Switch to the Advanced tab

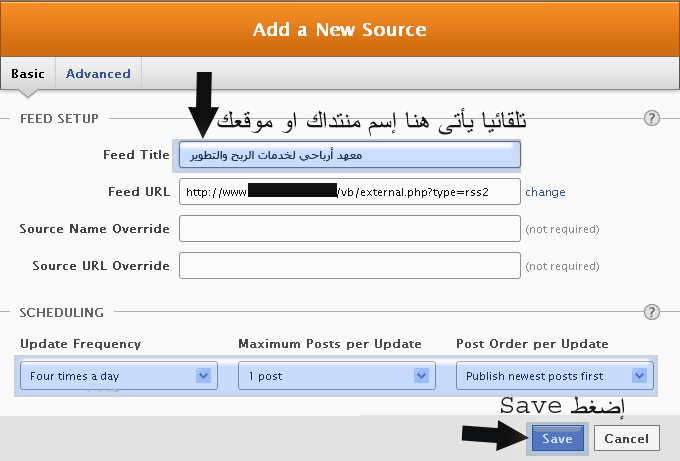[x=98, y=74]
